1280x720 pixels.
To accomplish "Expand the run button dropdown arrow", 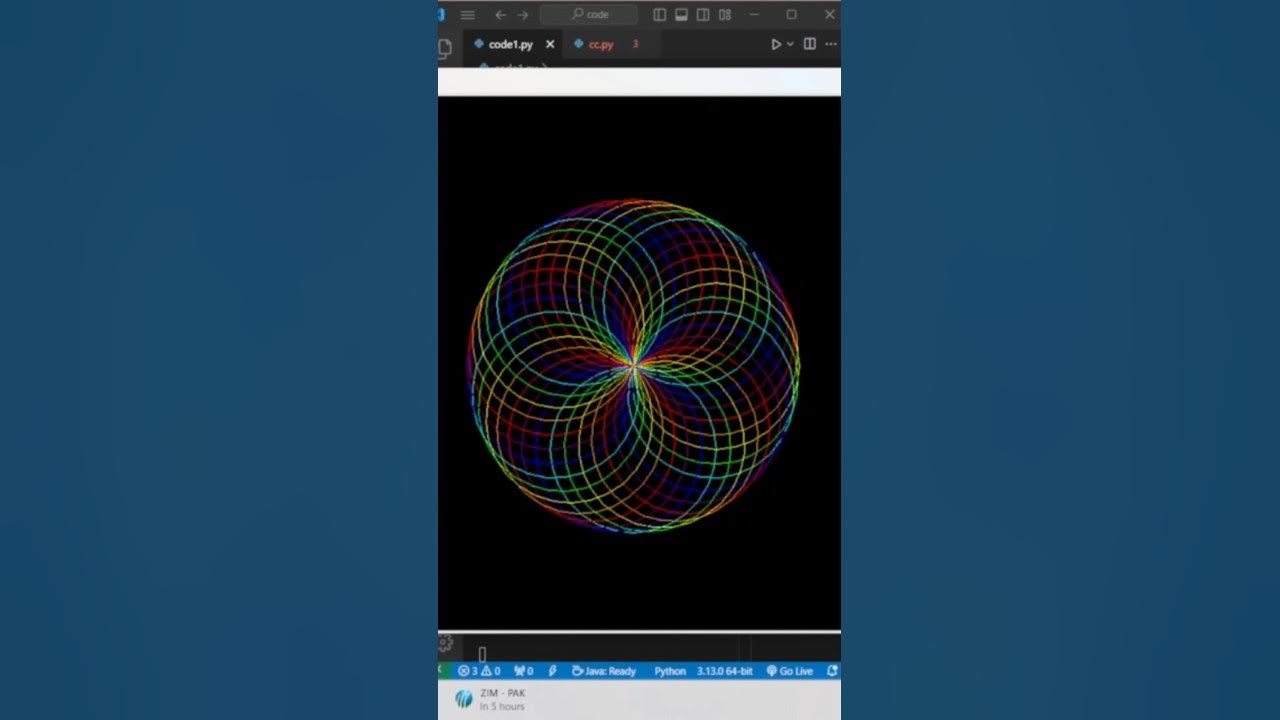I will [x=790, y=44].
